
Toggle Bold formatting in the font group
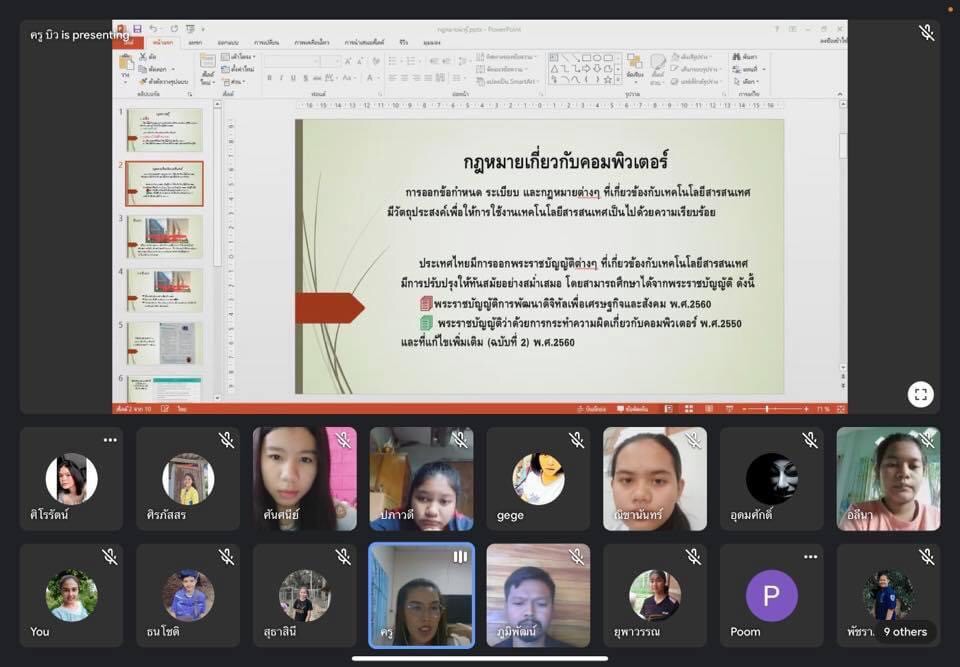pyautogui.click(x=267, y=78)
